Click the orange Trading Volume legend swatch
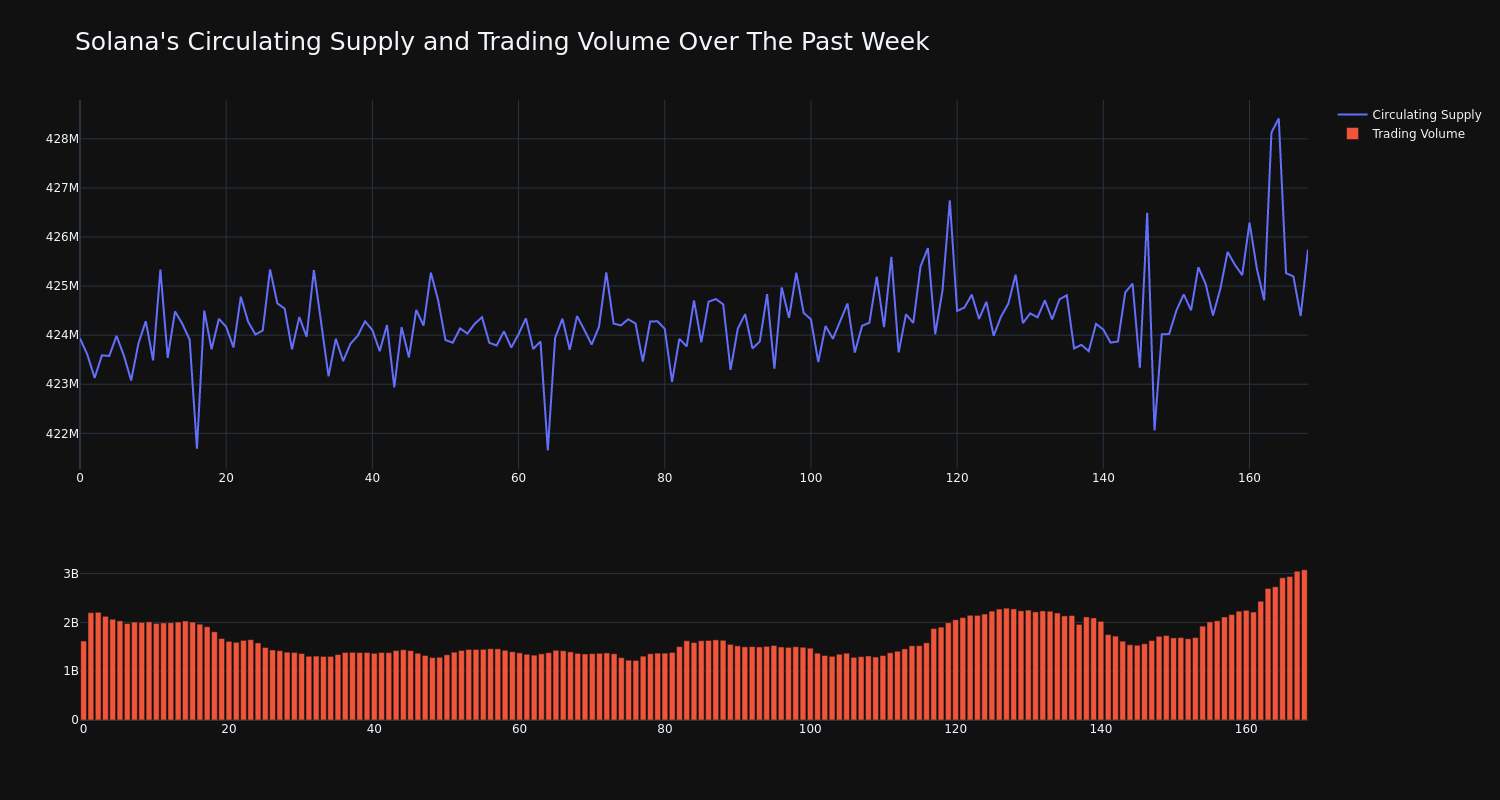 (x=1352, y=134)
